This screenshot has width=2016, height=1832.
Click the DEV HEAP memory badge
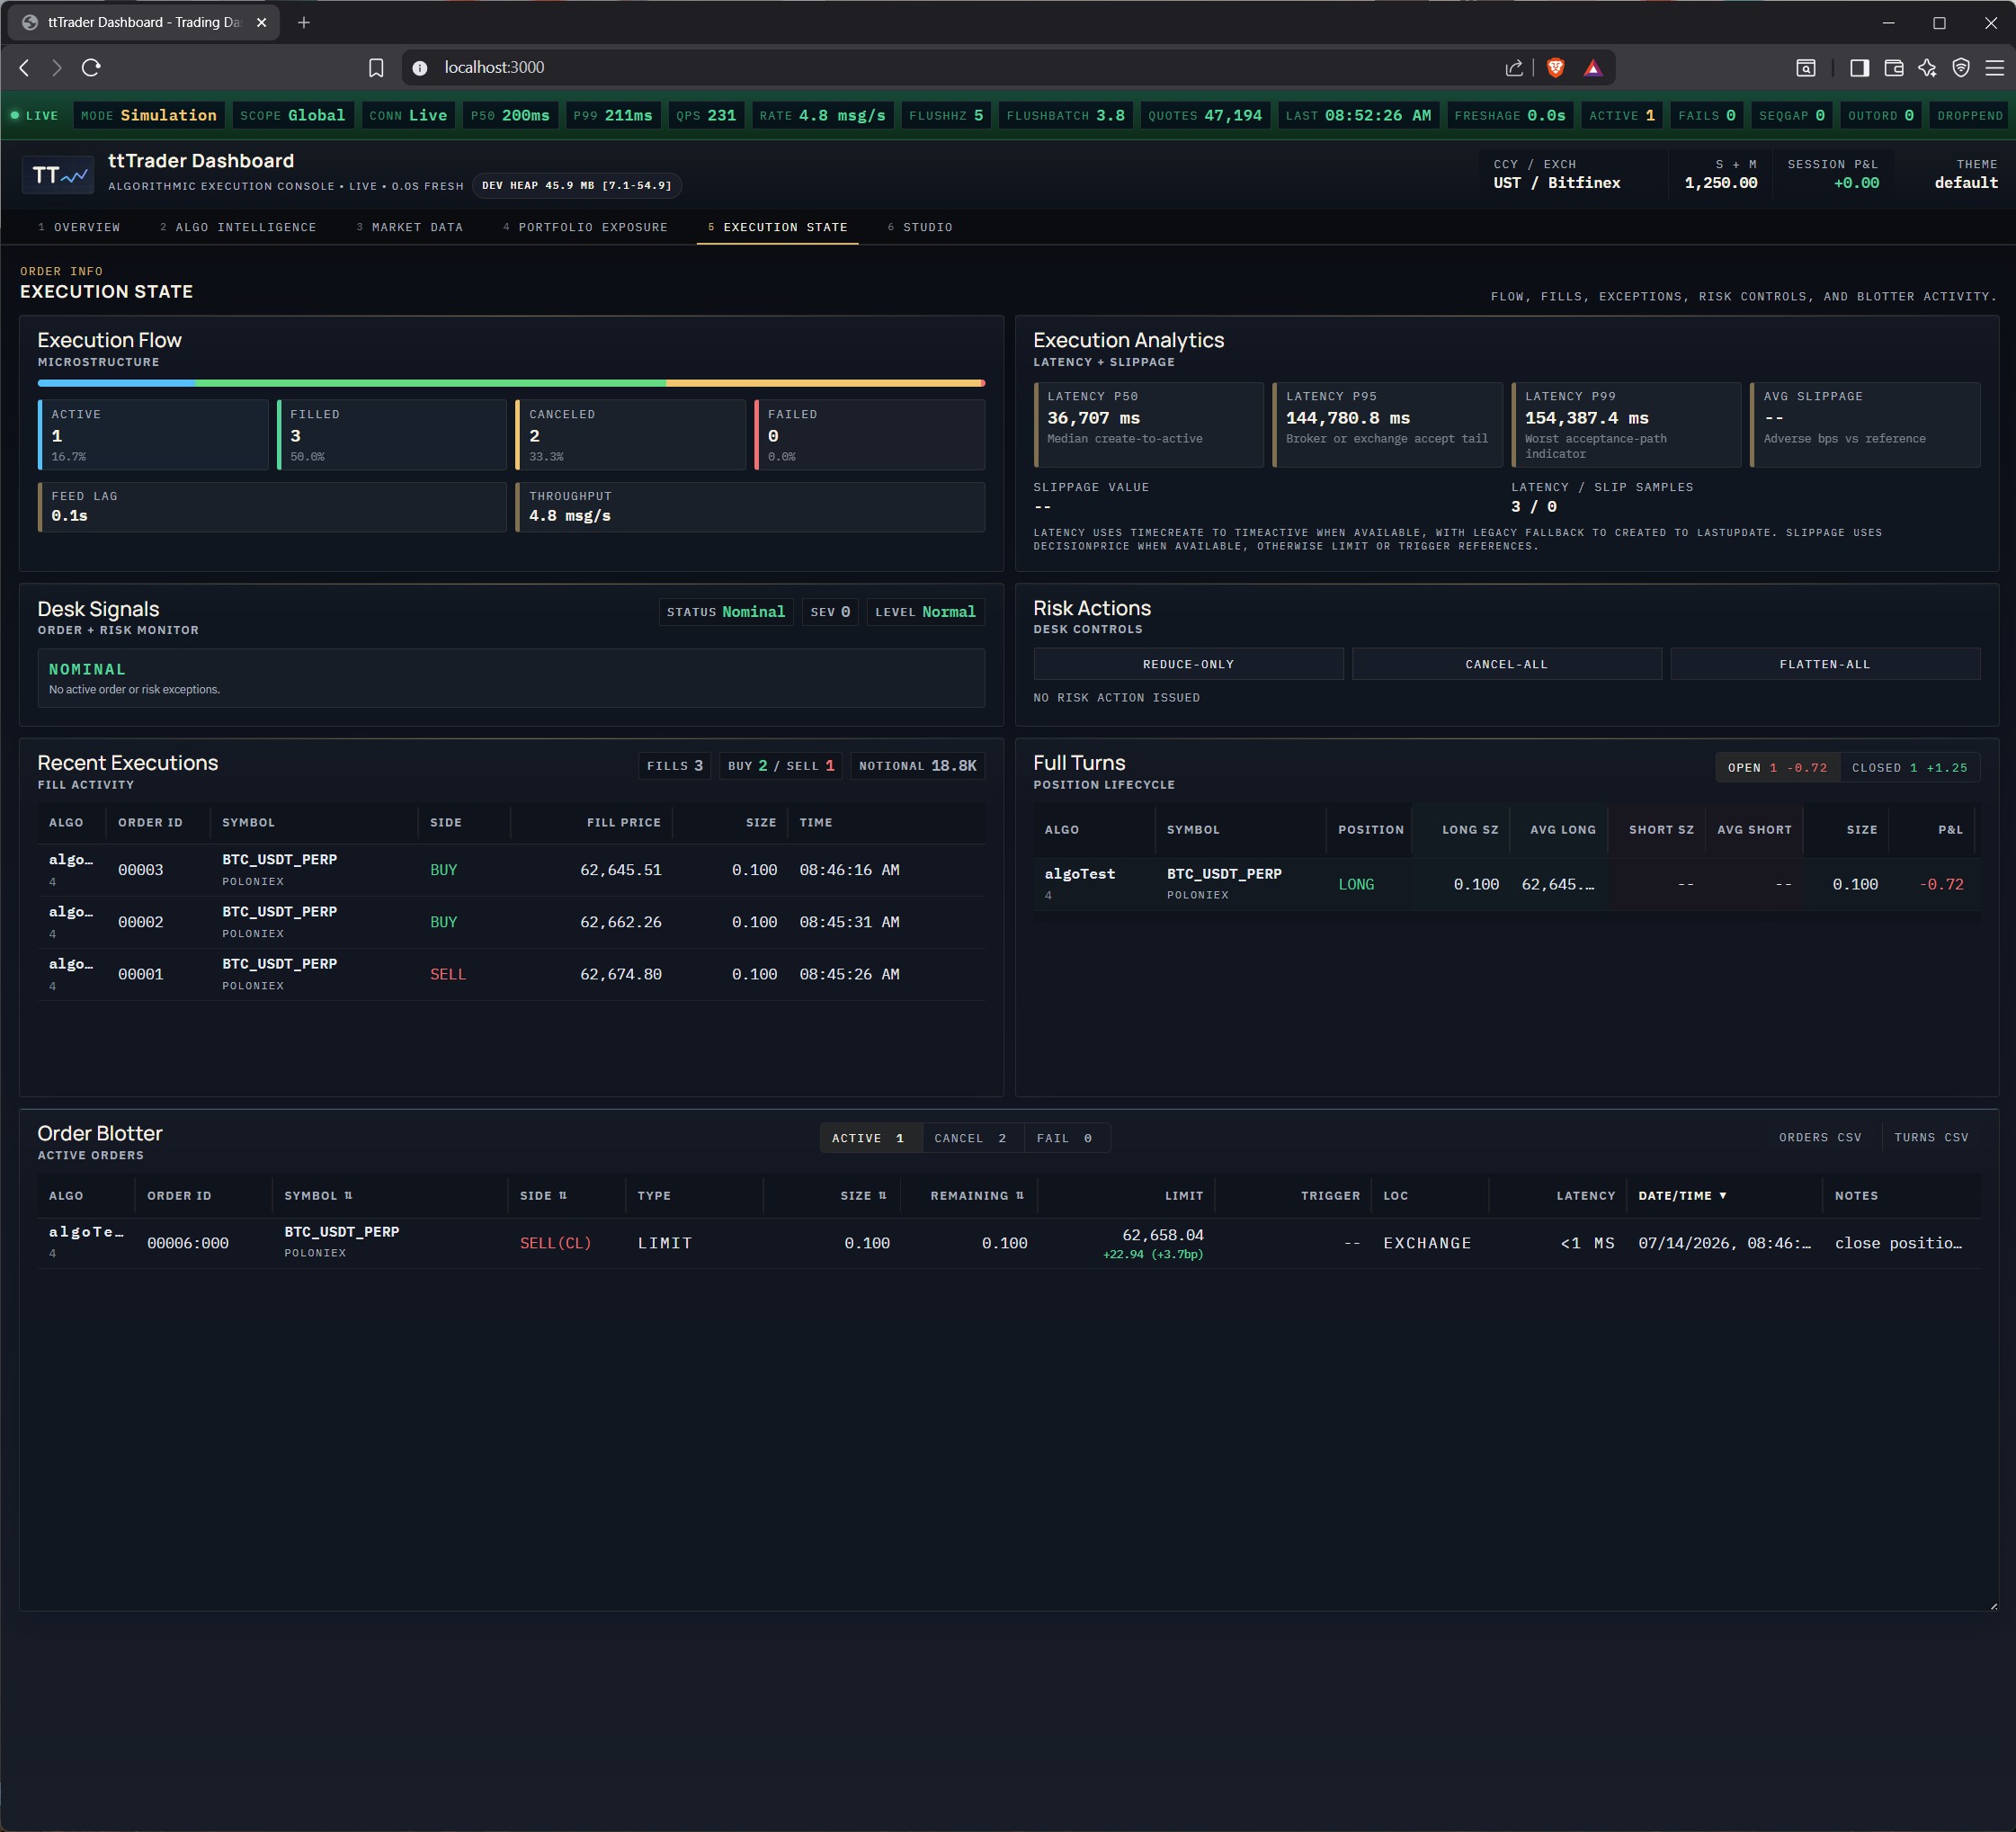click(x=577, y=185)
